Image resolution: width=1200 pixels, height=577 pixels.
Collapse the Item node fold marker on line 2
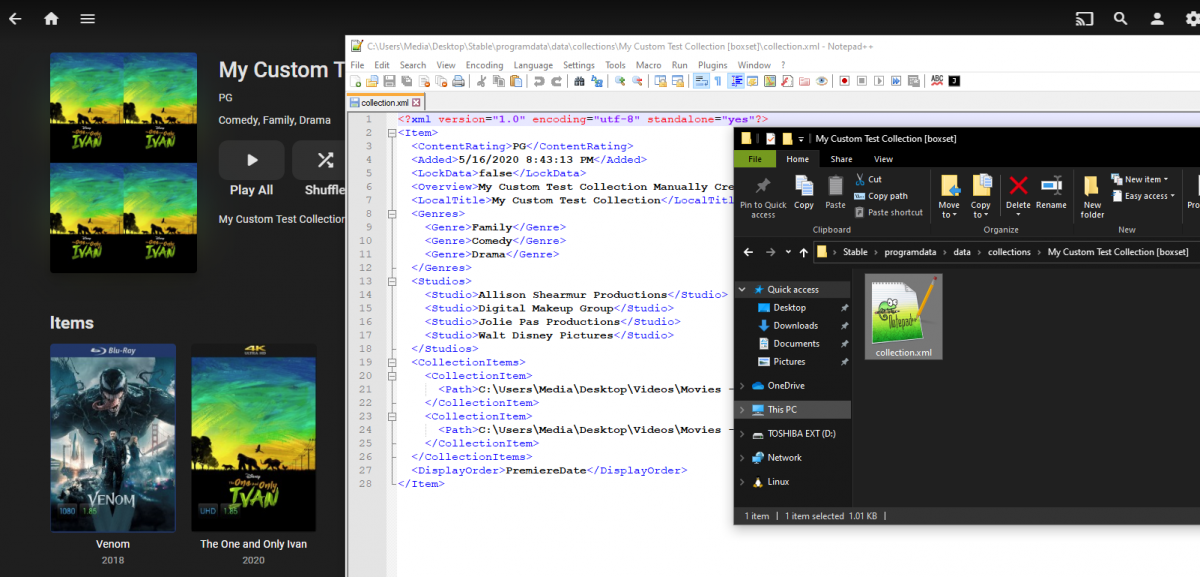coord(390,133)
